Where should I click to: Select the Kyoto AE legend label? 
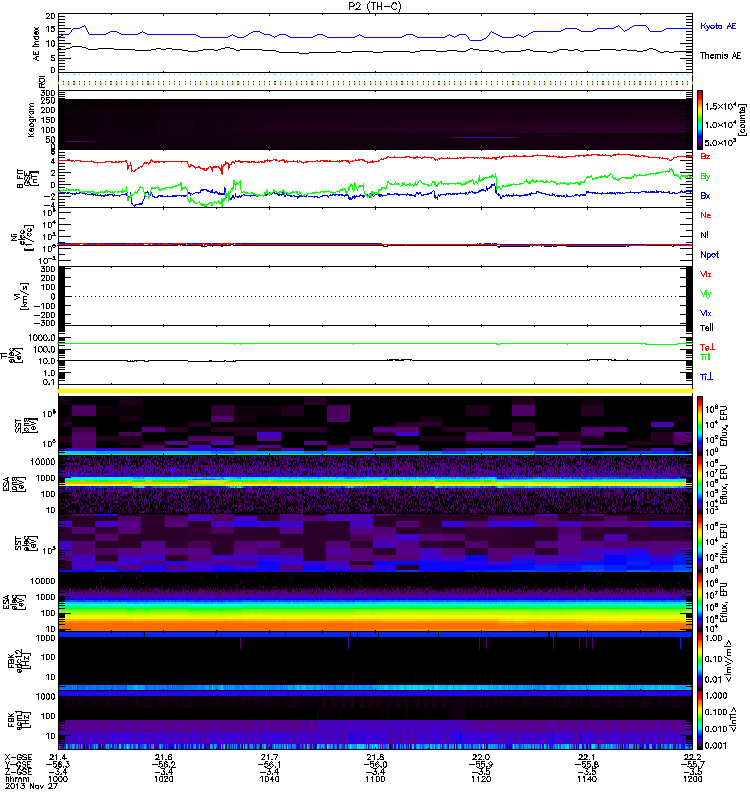(x=718, y=26)
